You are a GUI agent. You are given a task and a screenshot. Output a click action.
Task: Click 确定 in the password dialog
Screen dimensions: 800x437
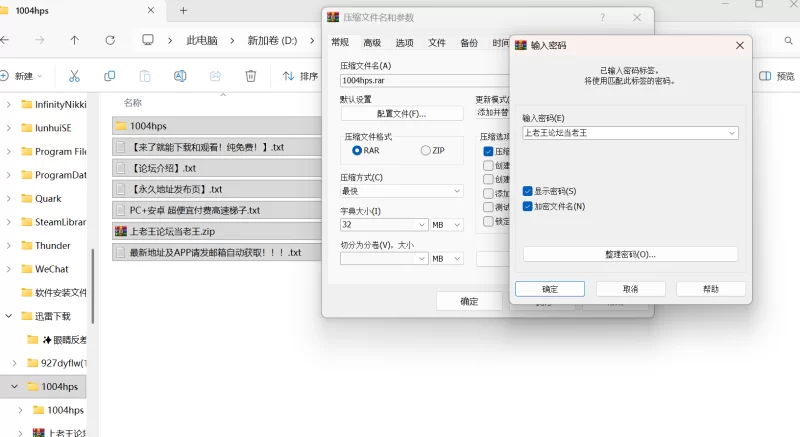click(x=549, y=289)
